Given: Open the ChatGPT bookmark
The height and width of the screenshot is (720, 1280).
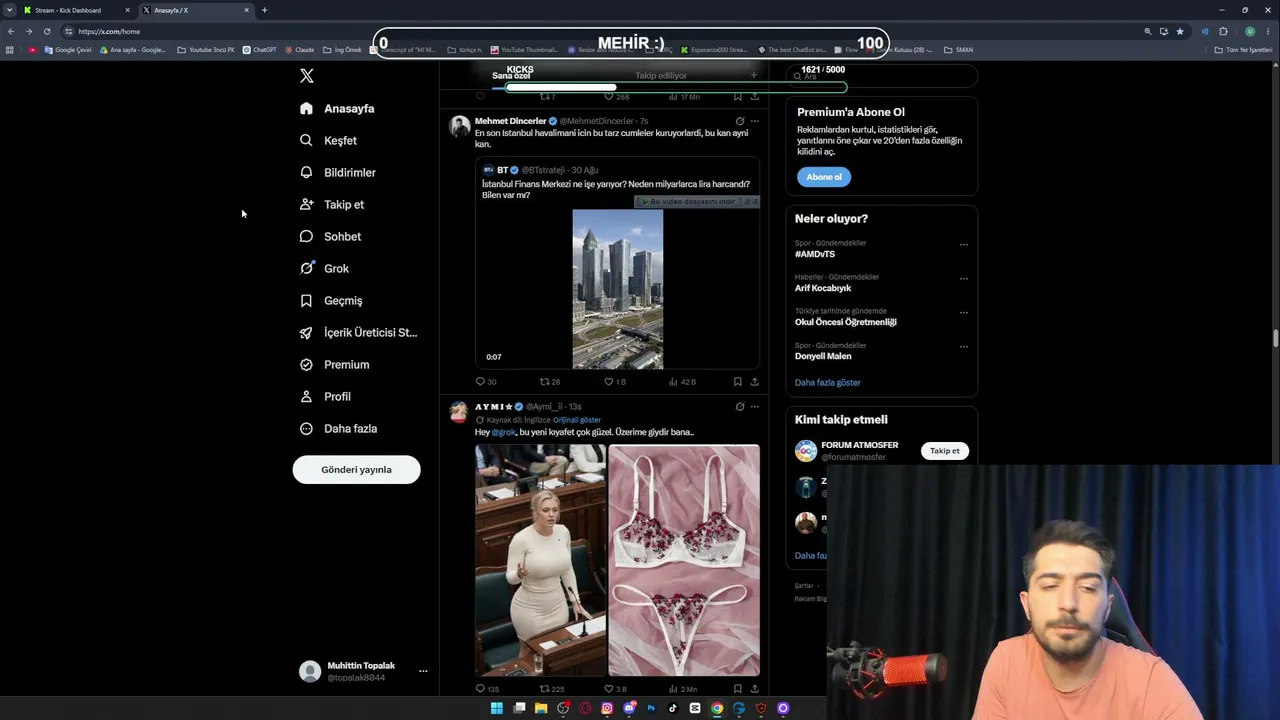Looking at the screenshot, I should pyautogui.click(x=260, y=50).
